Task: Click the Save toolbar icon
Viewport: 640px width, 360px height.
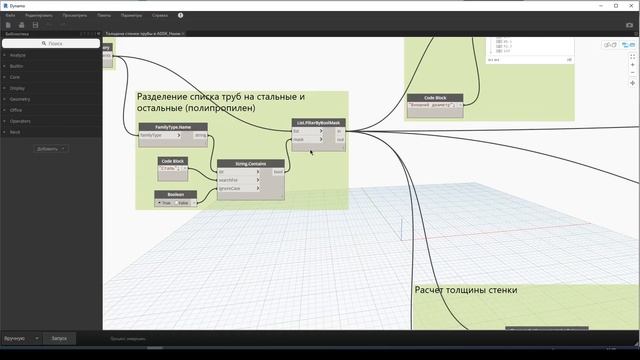Action: coord(36,25)
